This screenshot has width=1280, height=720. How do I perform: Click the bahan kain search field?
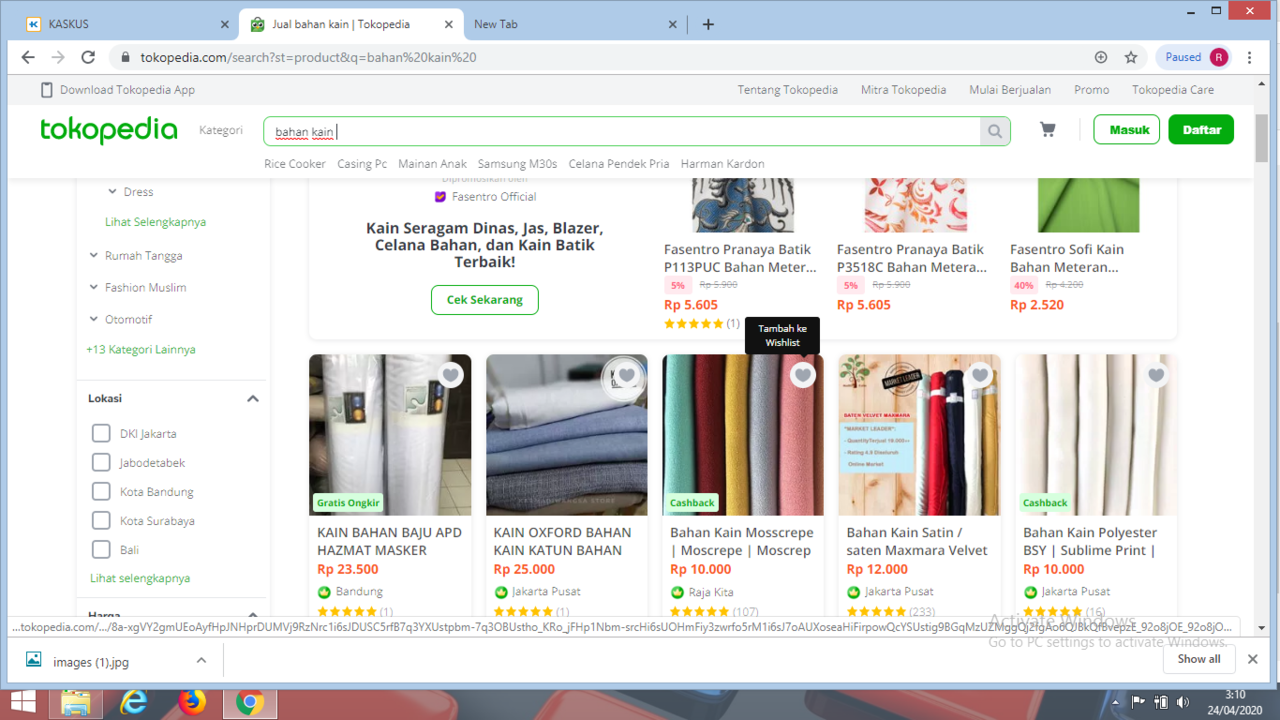coord(622,131)
